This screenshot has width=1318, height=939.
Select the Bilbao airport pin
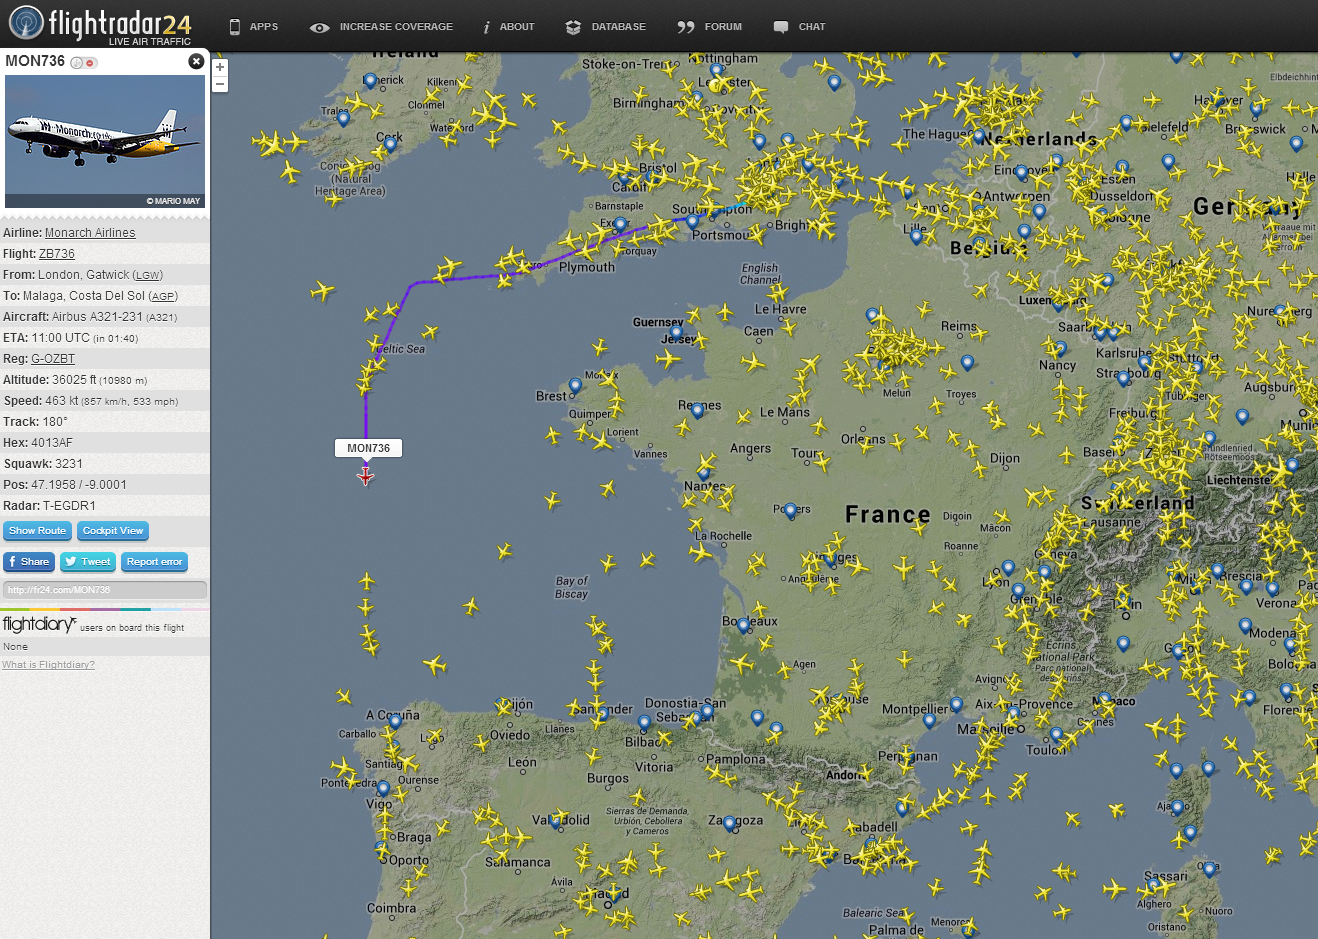(645, 722)
